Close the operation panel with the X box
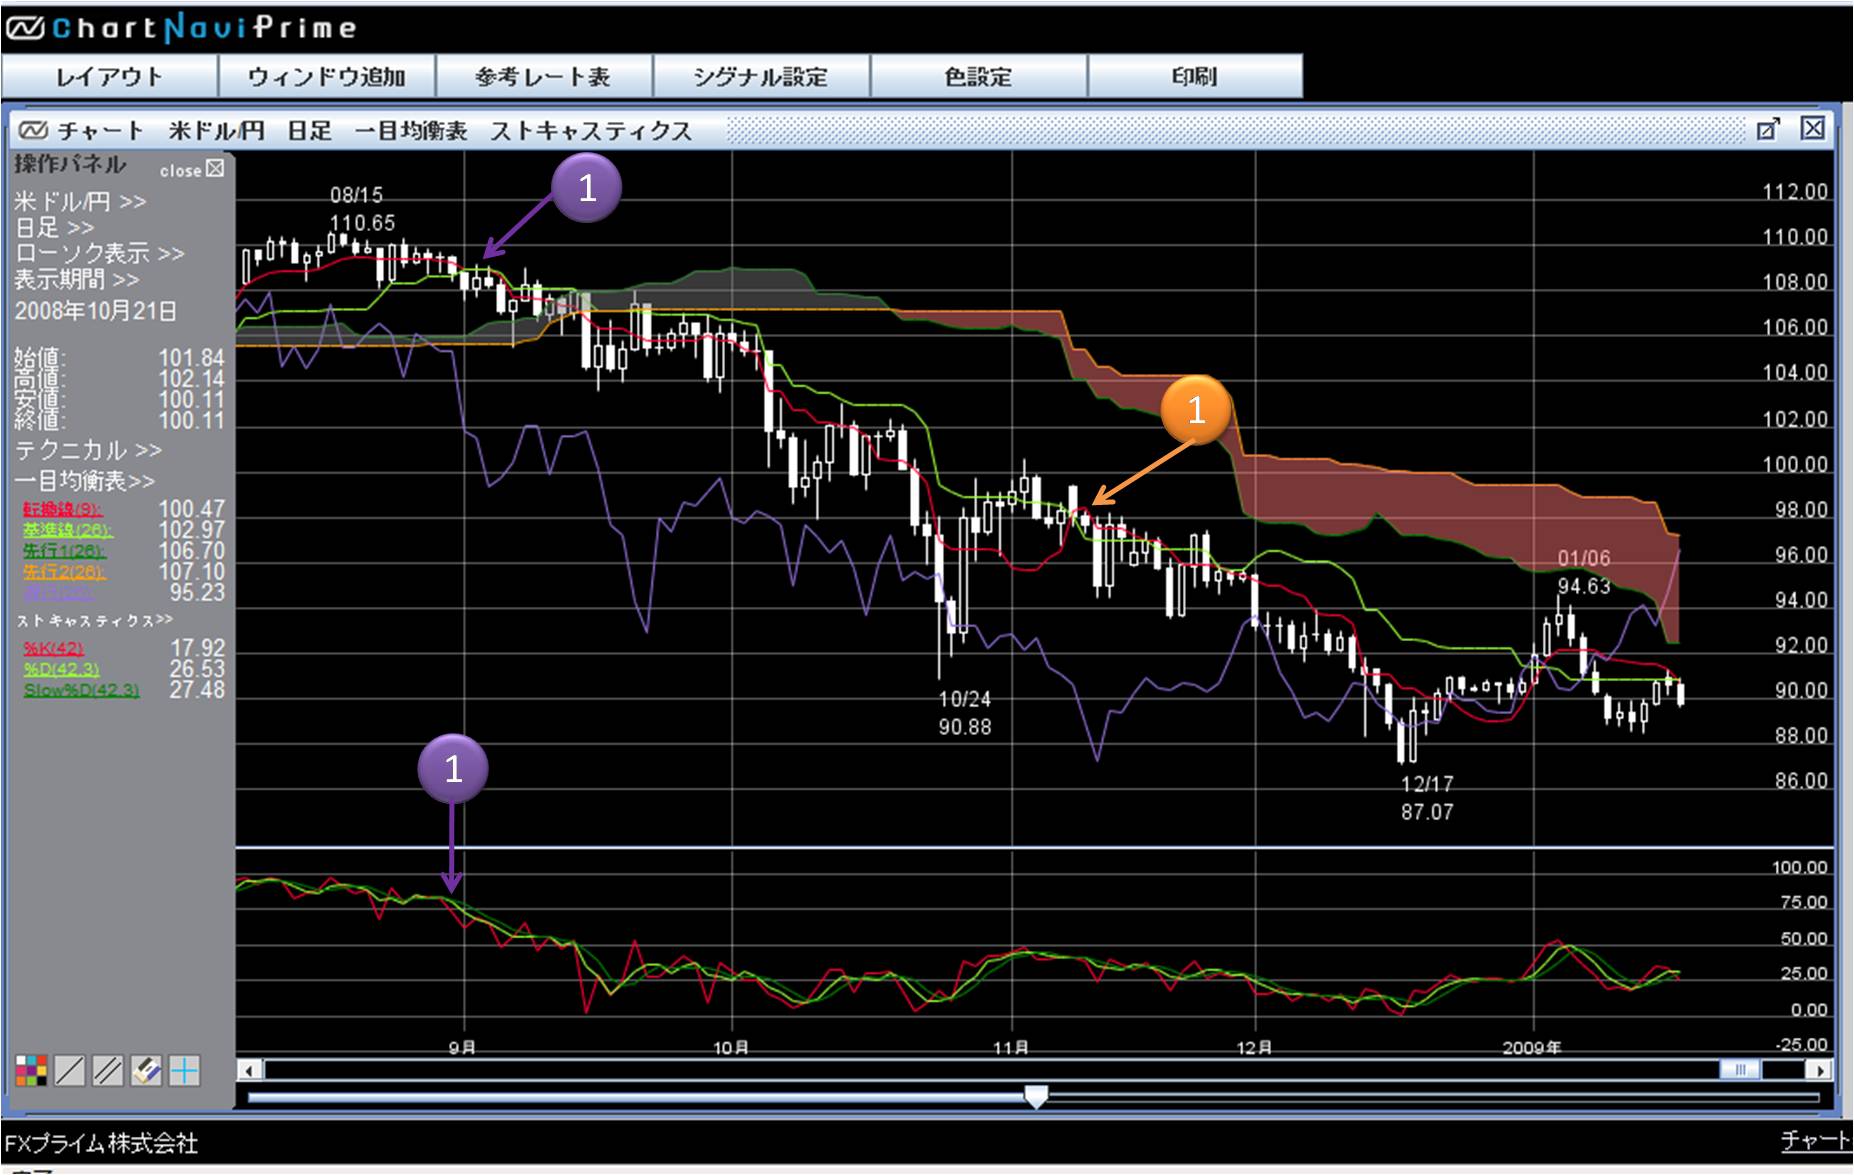The image size is (1854, 1175). tap(215, 169)
